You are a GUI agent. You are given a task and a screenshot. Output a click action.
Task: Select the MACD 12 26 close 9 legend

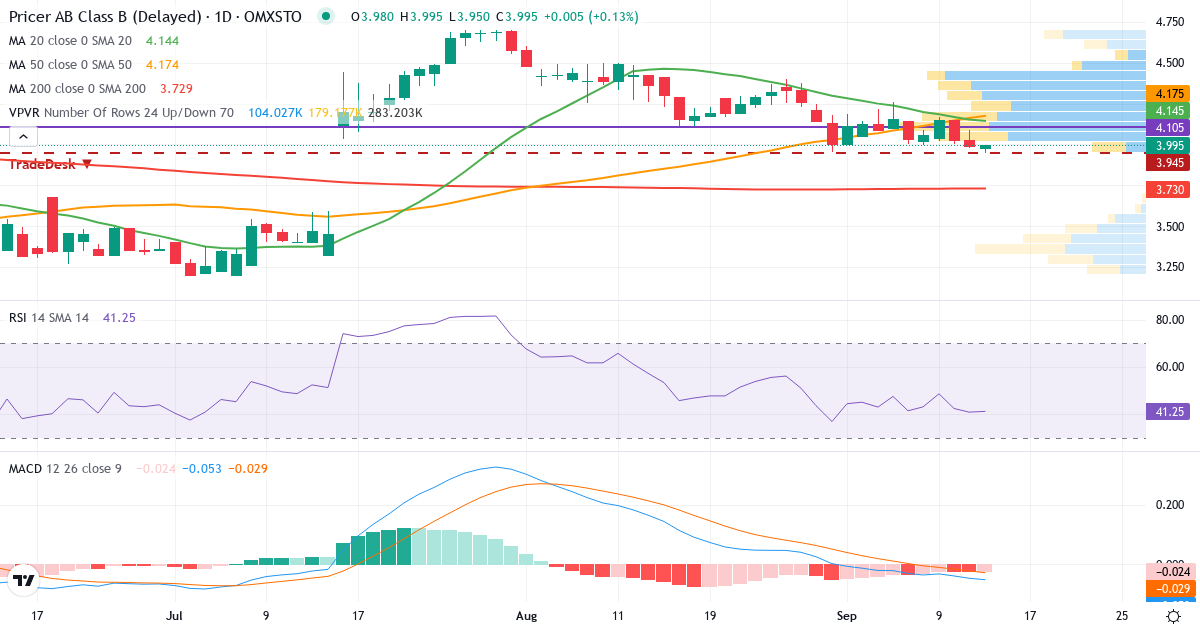click(x=65, y=468)
